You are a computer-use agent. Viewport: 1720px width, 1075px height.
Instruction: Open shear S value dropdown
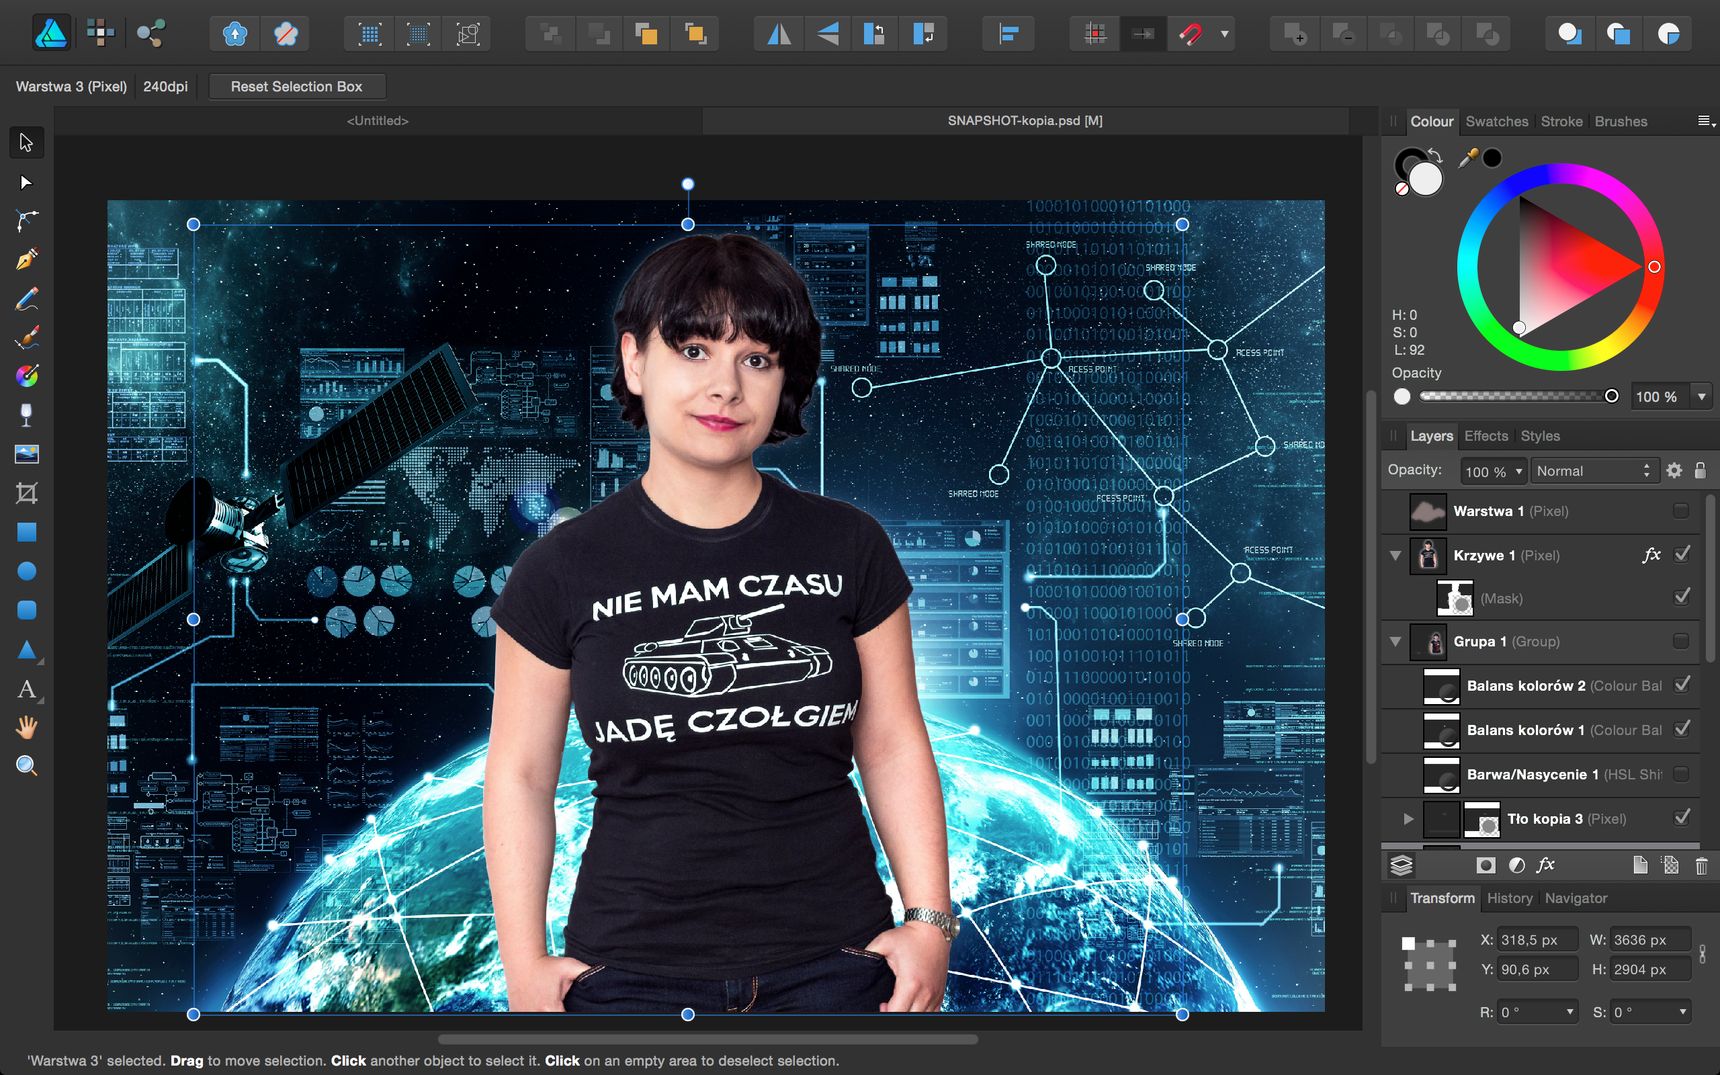[x=1683, y=1012]
